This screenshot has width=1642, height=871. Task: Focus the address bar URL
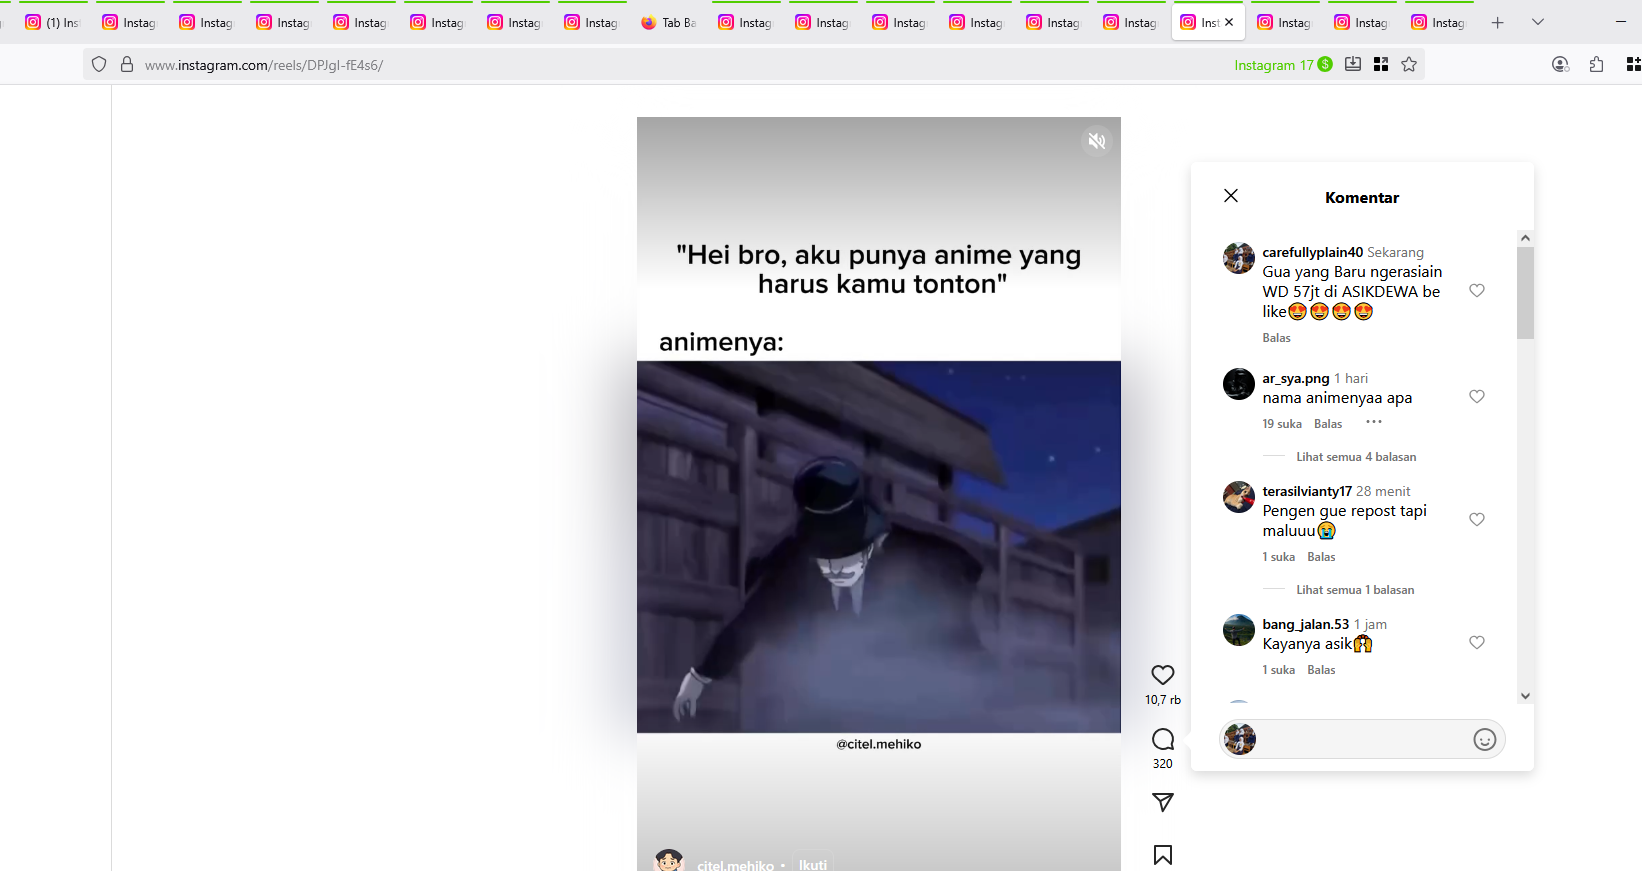pos(264,65)
